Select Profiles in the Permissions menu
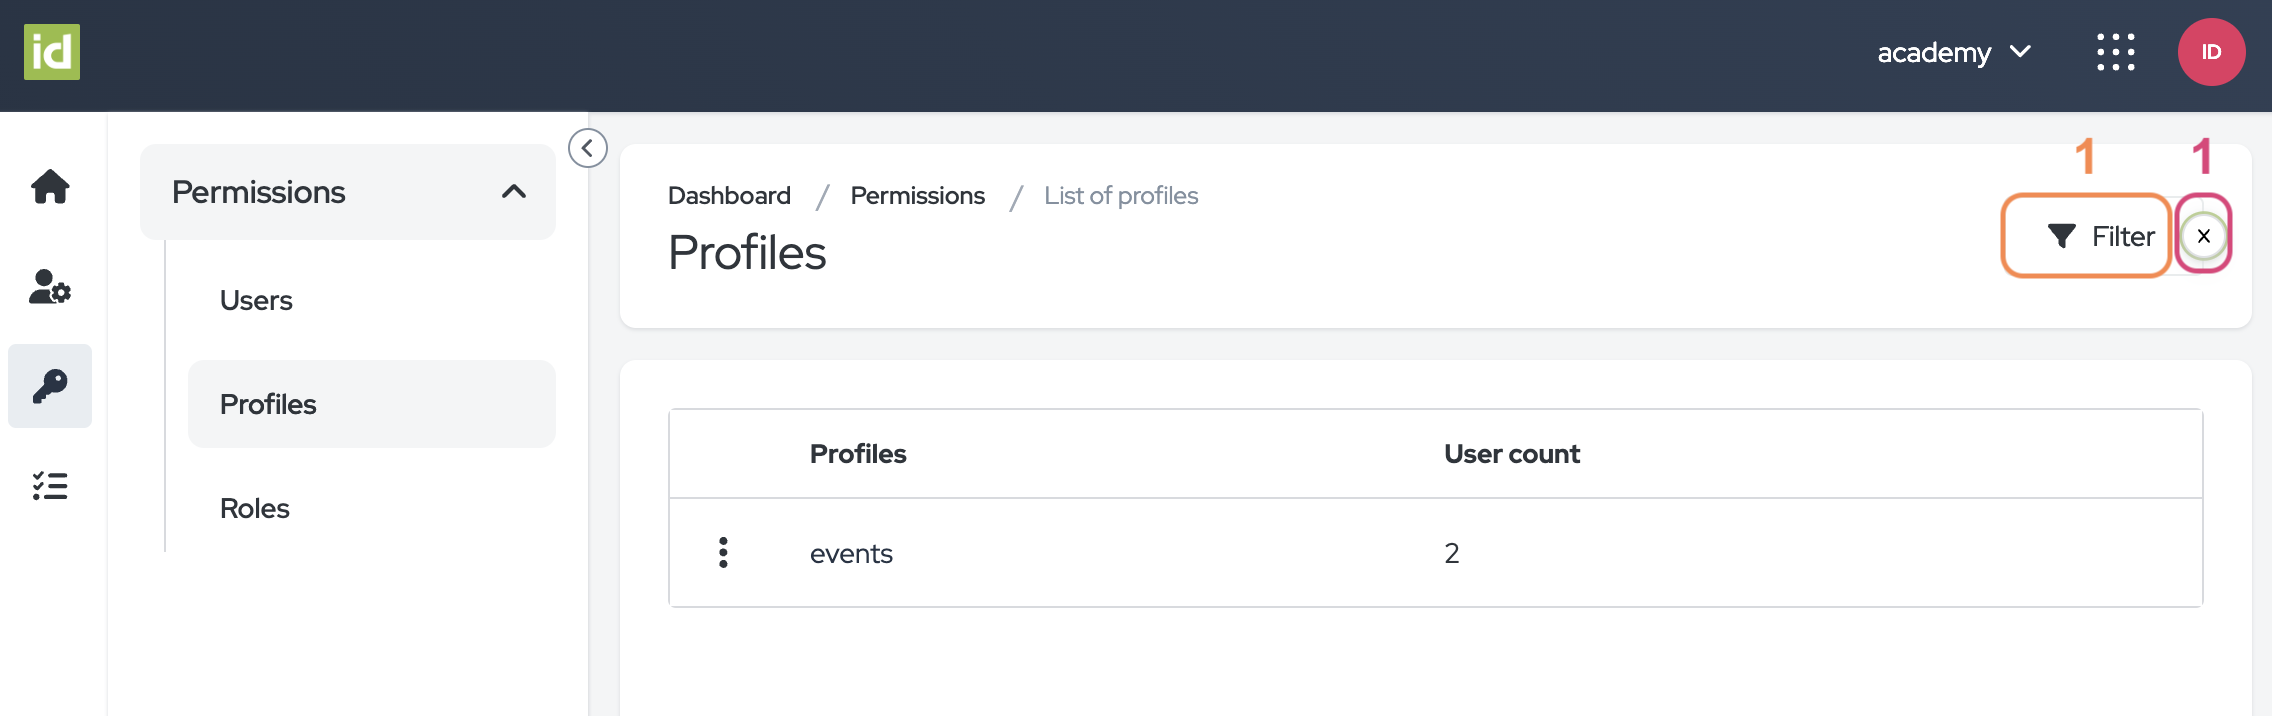2272x716 pixels. click(268, 404)
